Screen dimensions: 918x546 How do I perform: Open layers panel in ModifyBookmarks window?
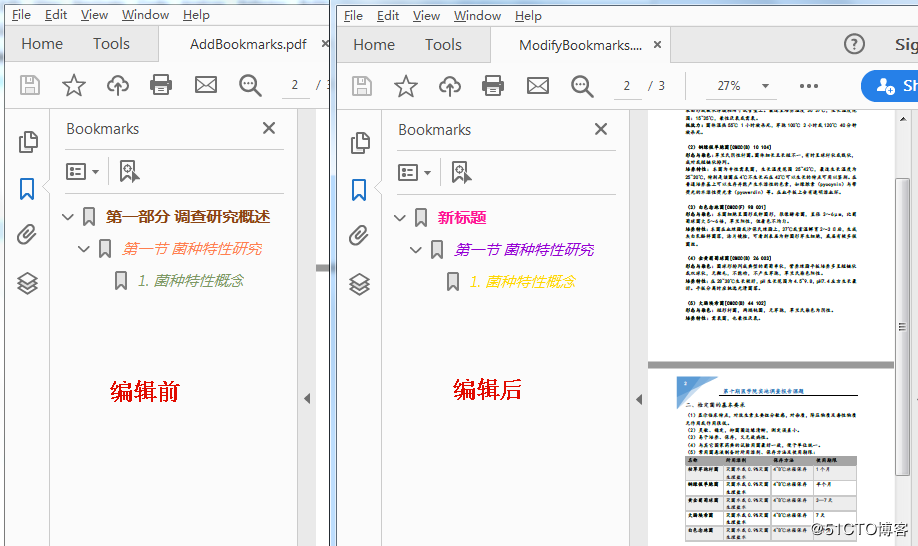coord(359,284)
